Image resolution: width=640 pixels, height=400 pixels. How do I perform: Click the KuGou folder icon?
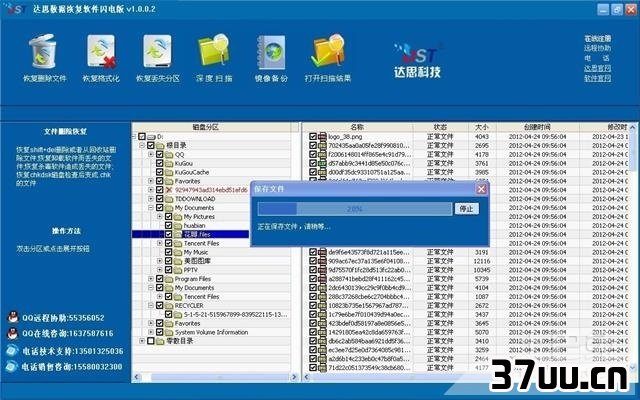pos(169,163)
